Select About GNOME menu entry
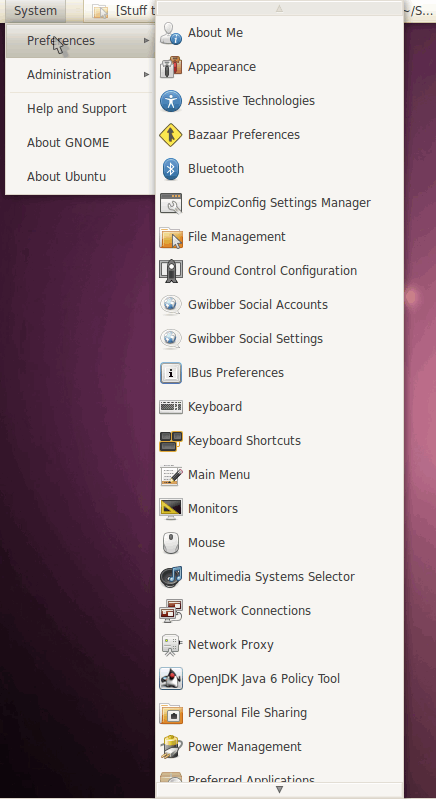 pos(68,143)
